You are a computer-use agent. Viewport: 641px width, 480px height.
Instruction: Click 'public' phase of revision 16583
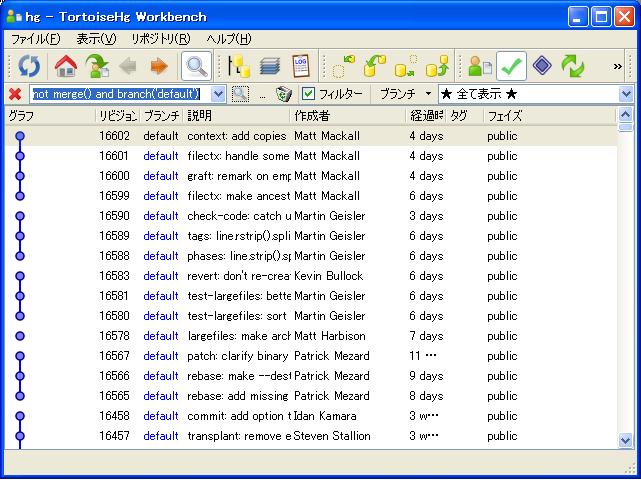pos(502,276)
